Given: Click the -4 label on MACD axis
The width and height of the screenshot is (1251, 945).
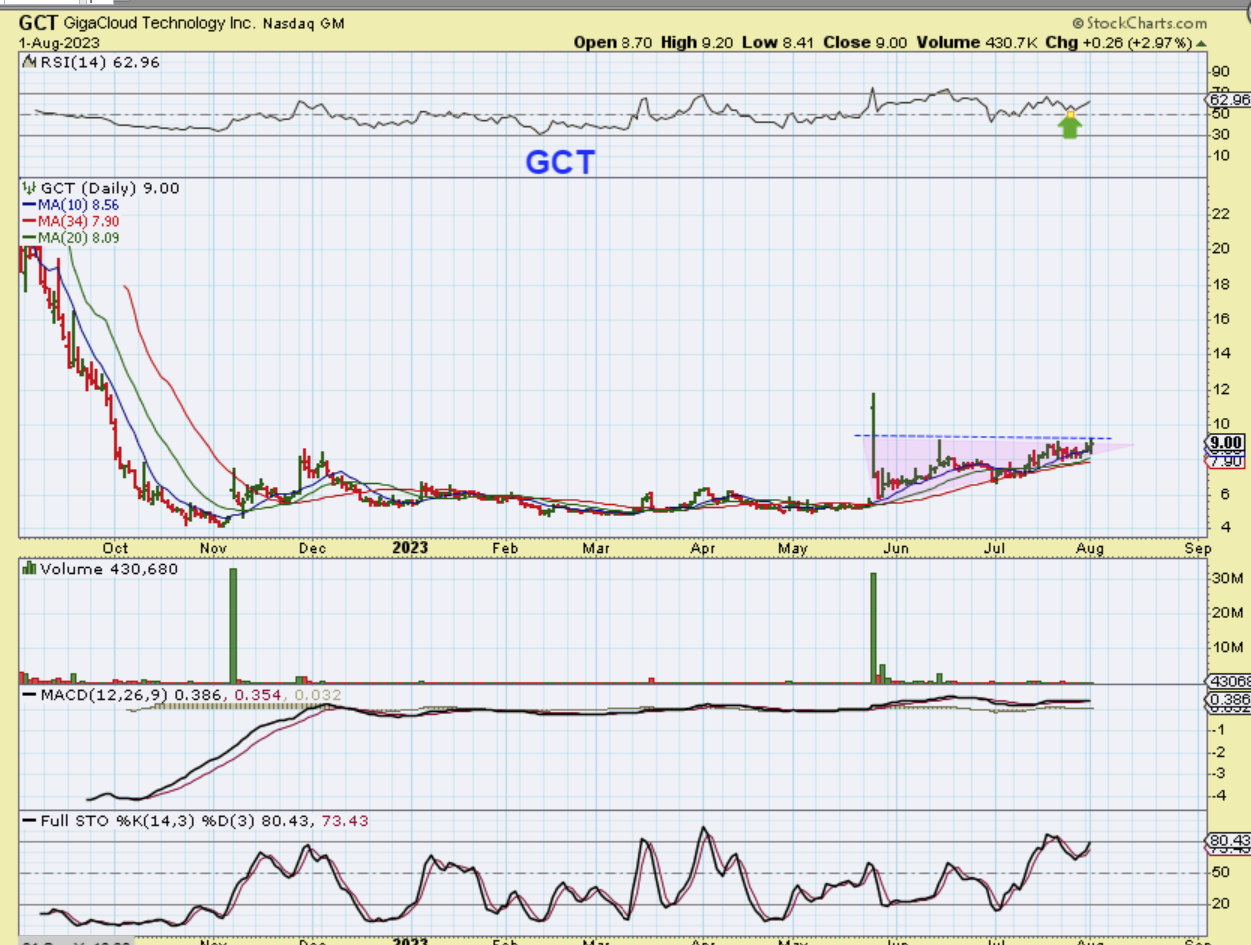Looking at the screenshot, I should (x=1219, y=795).
